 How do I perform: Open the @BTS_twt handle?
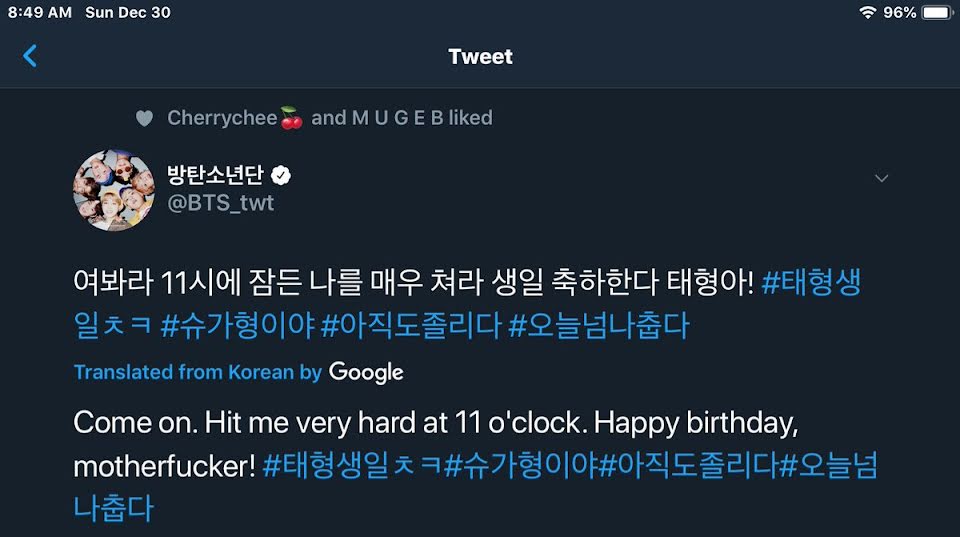pos(220,203)
